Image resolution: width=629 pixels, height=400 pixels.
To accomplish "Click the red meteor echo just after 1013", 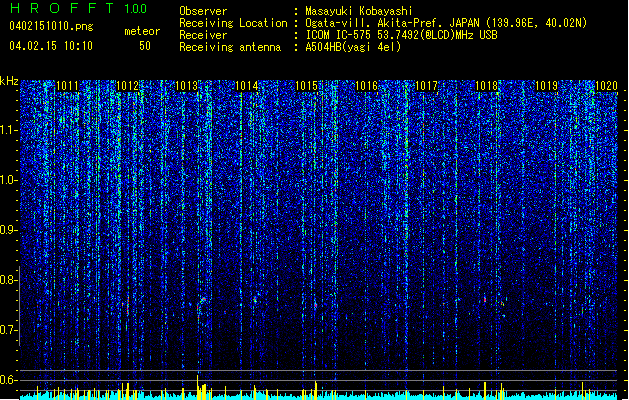I will tap(203, 300).
